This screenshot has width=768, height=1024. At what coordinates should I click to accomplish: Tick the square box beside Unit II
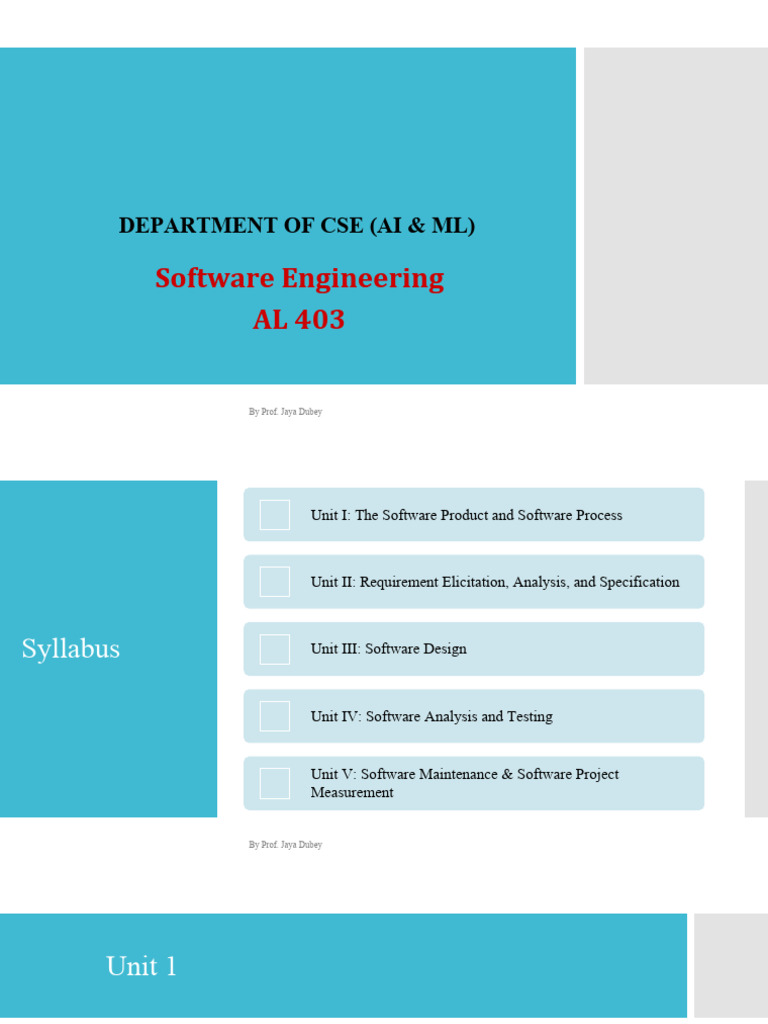click(275, 582)
